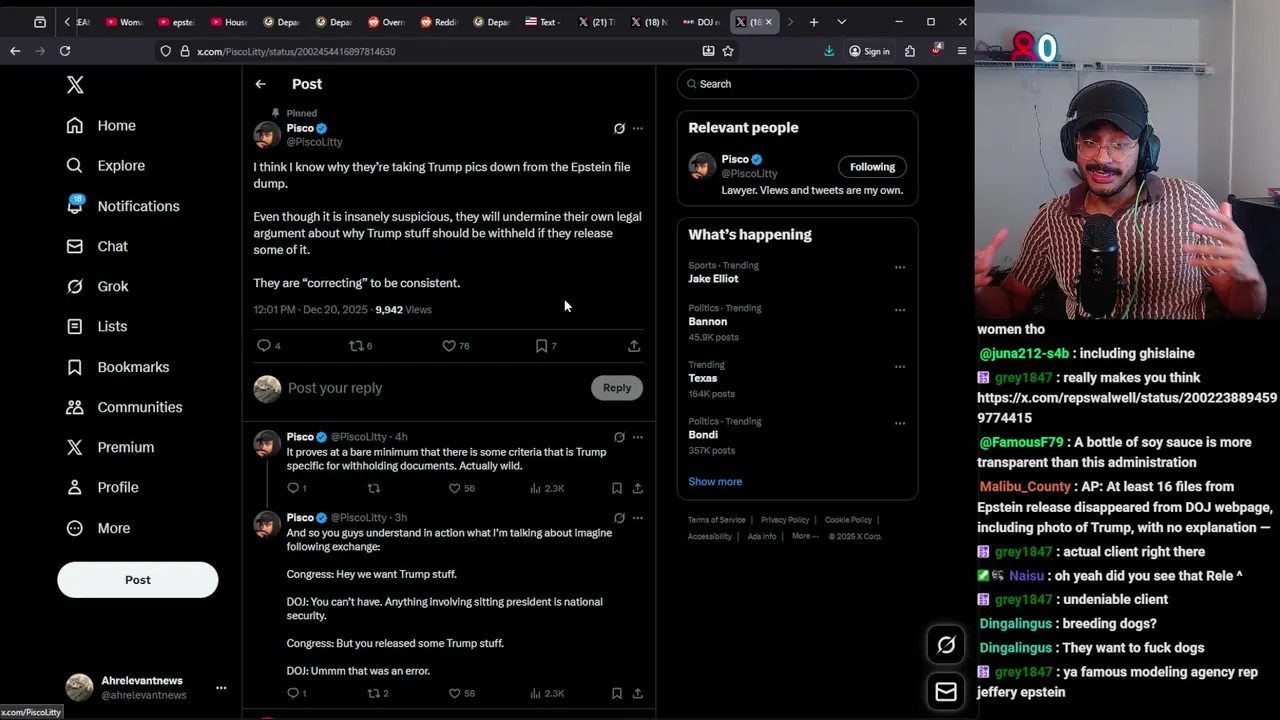The width and height of the screenshot is (1280, 720).
Task: Open Profile from the sidebar
Action: 102,487
